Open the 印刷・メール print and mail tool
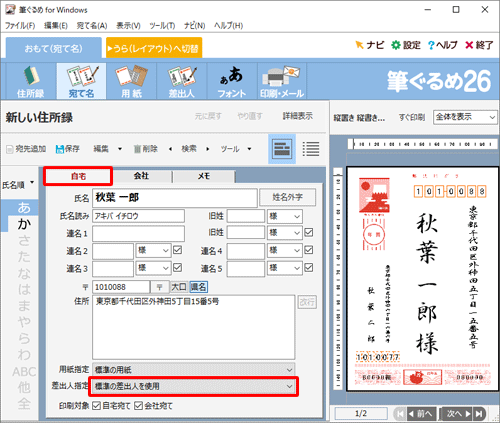 (282, 81)
